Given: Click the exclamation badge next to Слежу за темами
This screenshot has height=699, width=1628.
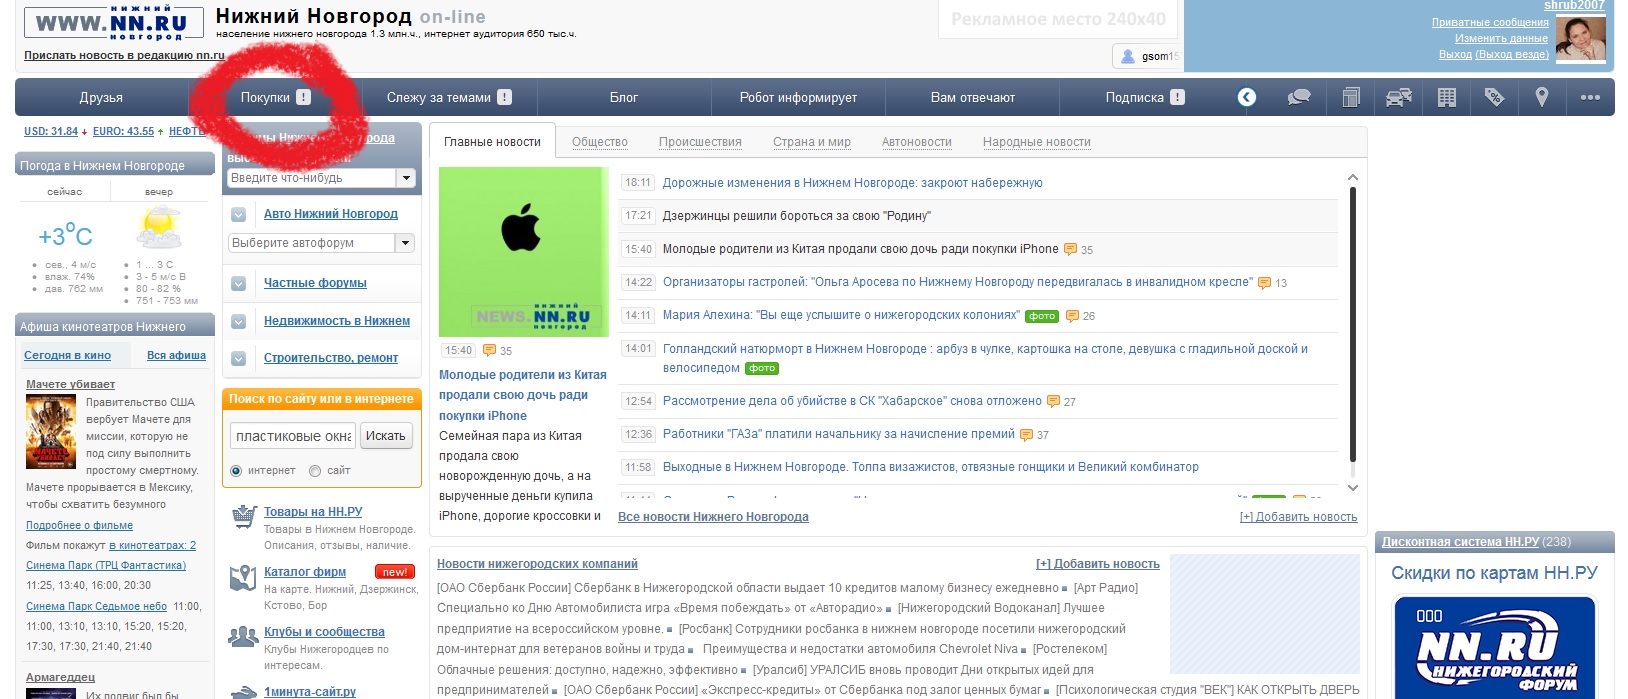Looking at the screenshot, I should click(504, 97).
